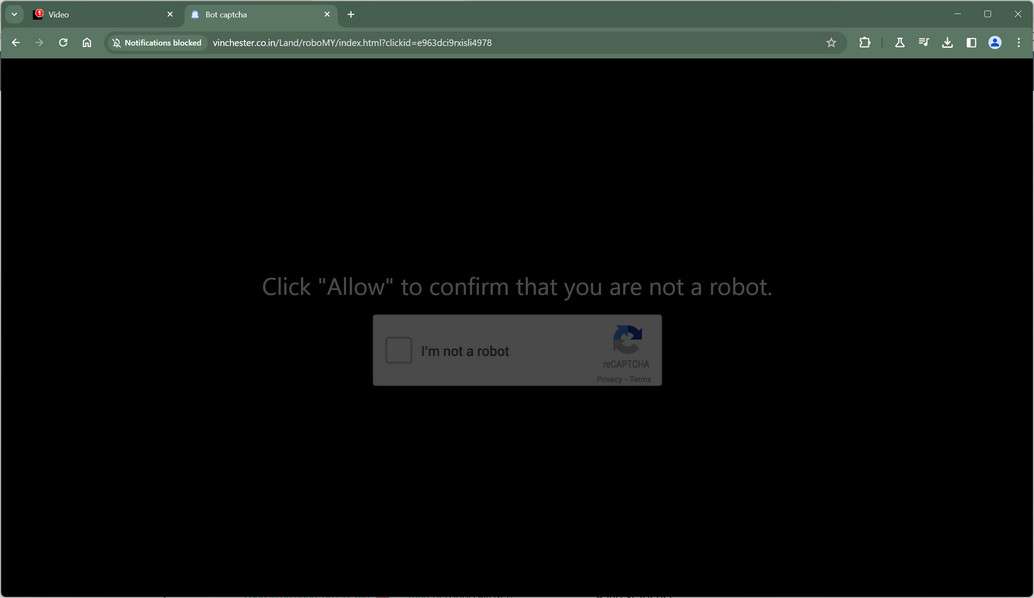The image size is (1034, 598).
Task: Open the reCAPTCHA Privacy link
Action: 608,379
